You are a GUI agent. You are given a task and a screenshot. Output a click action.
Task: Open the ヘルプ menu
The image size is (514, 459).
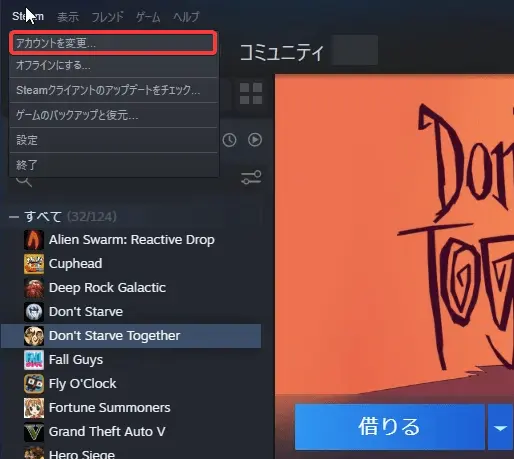(x=186, y=17)
